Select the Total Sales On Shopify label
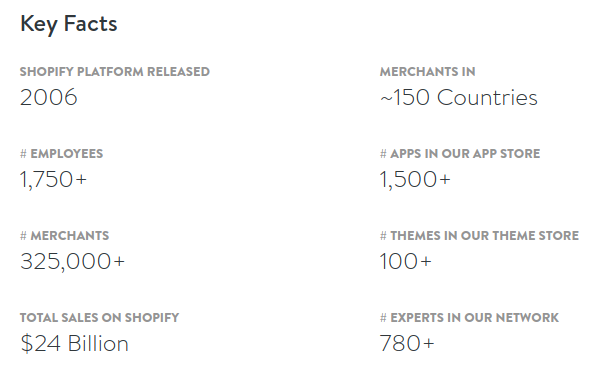 [100, 318]
